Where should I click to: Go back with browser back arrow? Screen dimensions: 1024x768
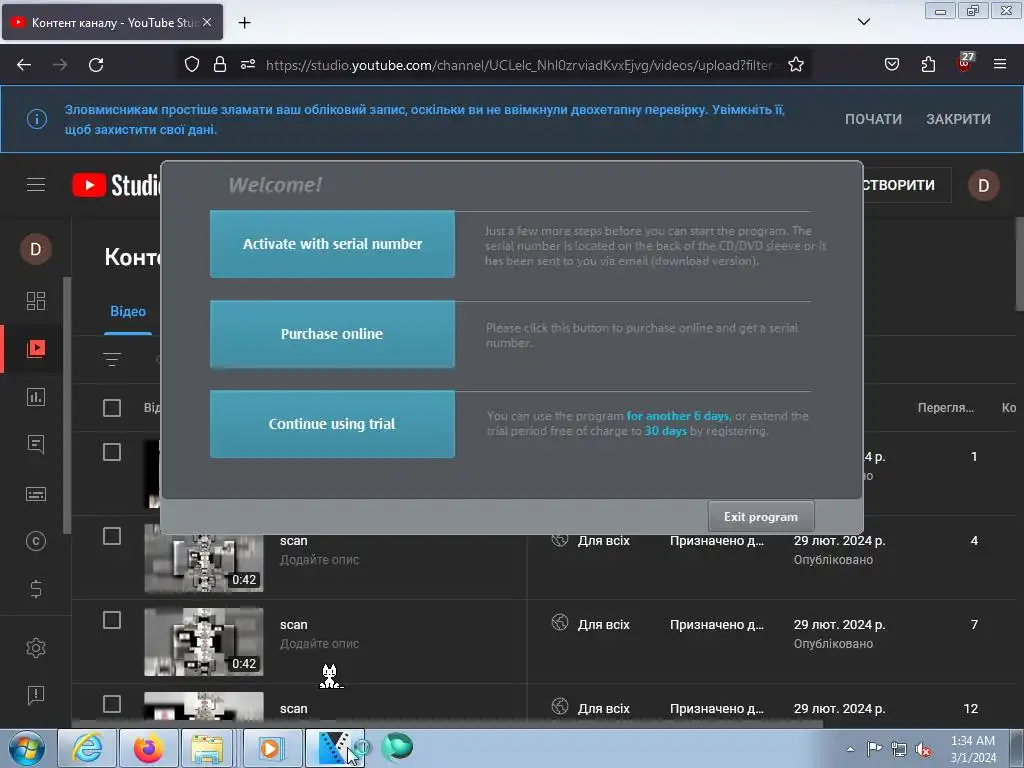(x=24, y=65)
